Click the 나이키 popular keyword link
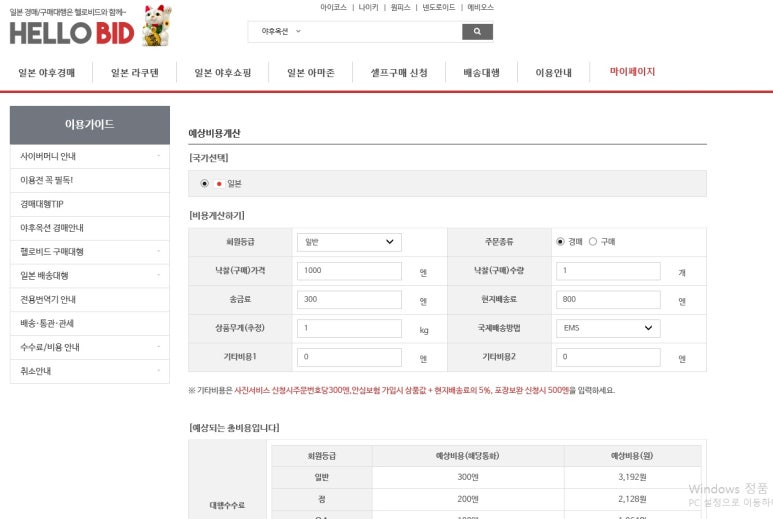 coord(368,7)
